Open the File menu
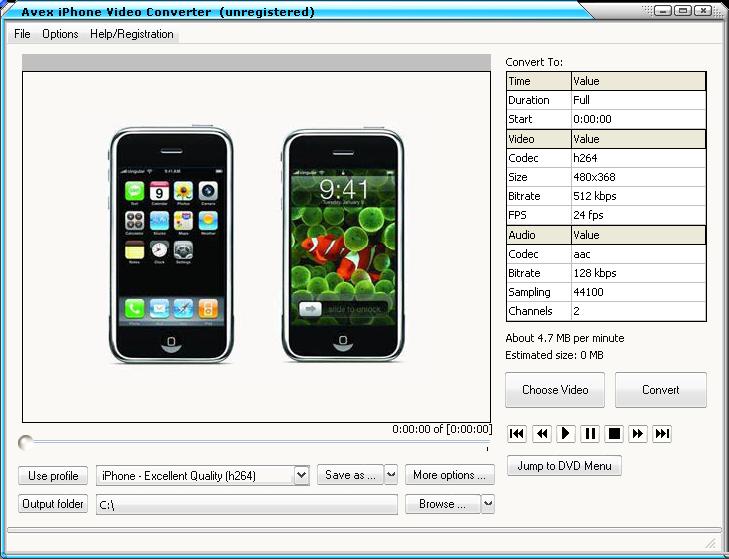Image resolution: width=729 pixels, height=559 pixels. pos(22,34)
